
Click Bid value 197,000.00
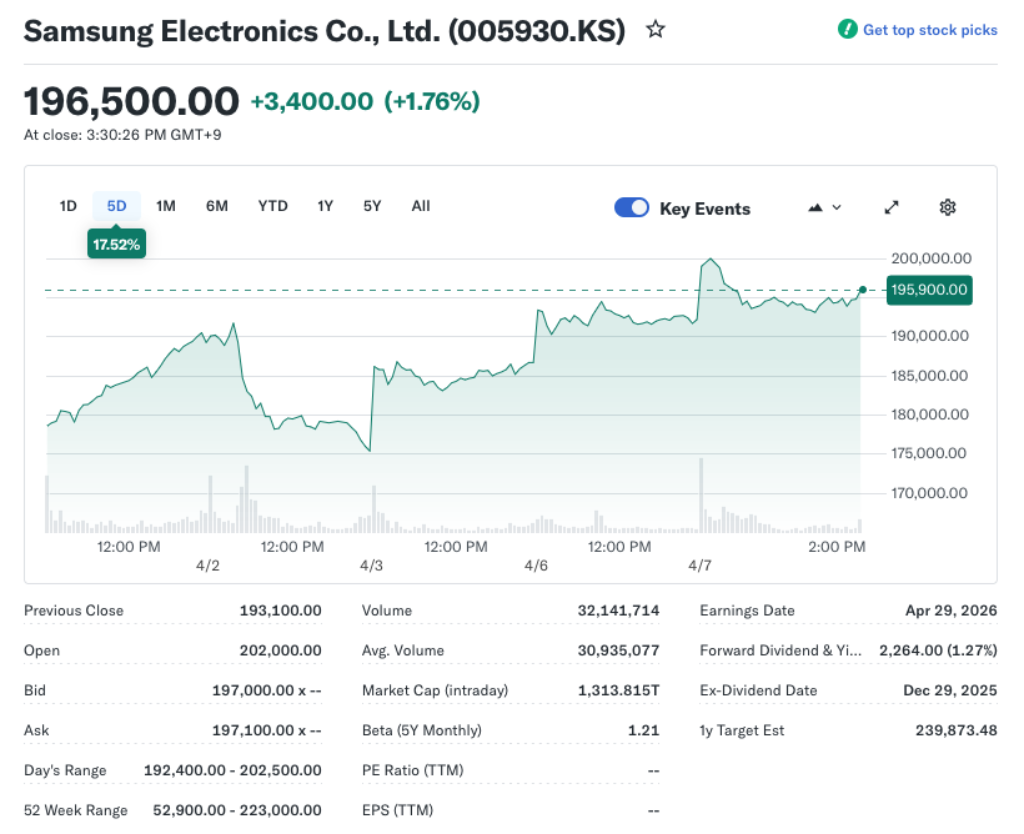click(266, 690)
